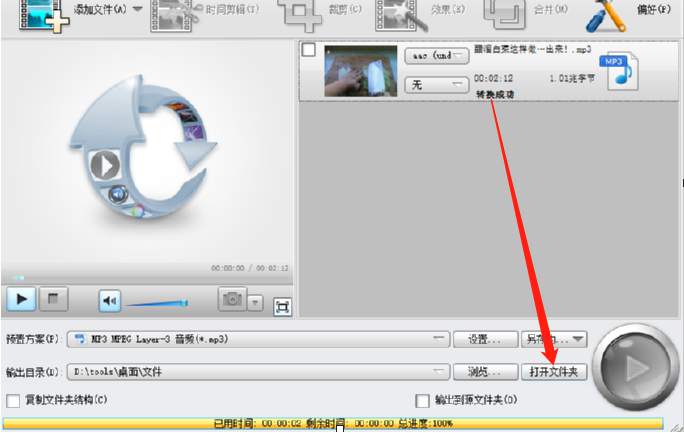This screenshot has width=684, height=433.
Task: Click the 00:00:00 / 00:02:12 time display
Action: click(x=250, y=268)
